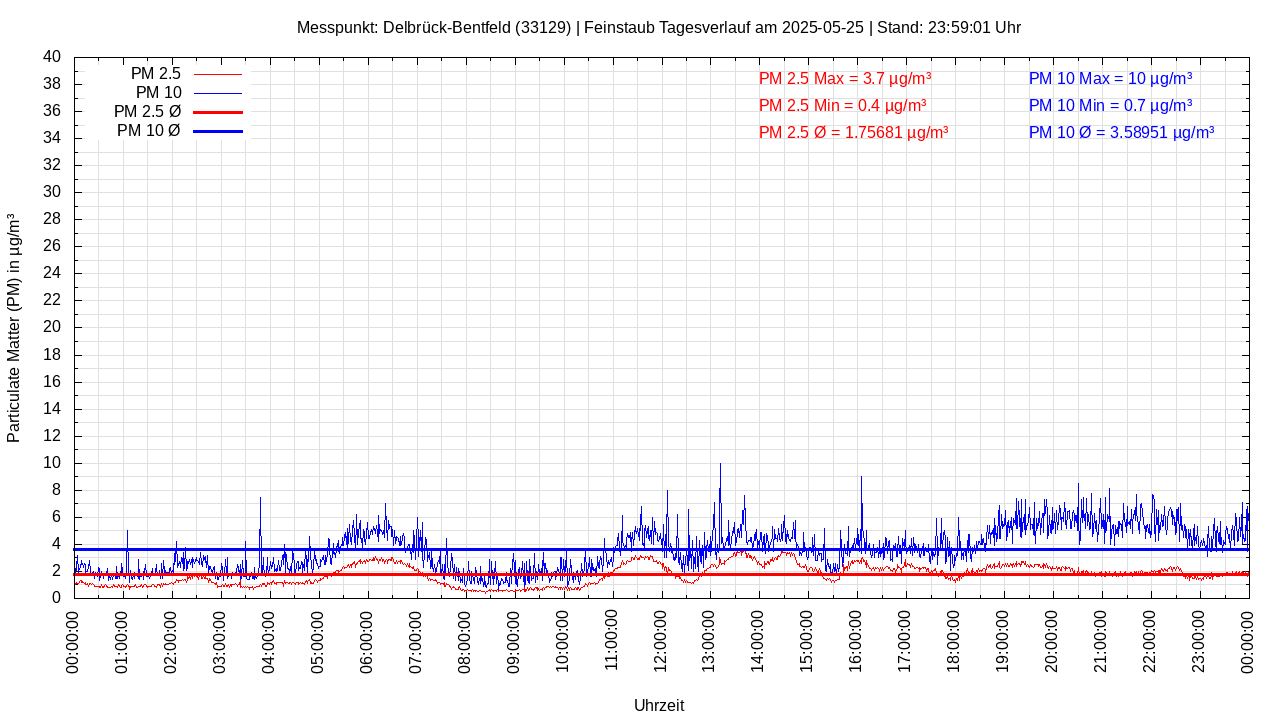Image resolution: width=1280 pixels, height=720 pixels.
Task: Click the chart title with Delbrück-Bentfeld
Action: [x=658, y=27]
